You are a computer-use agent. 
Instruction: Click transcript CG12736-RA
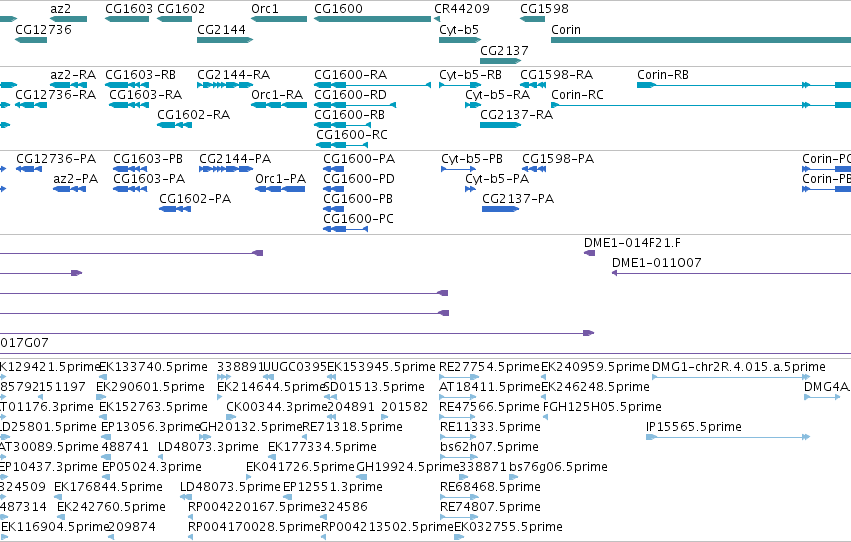click(x=31, y=105)
